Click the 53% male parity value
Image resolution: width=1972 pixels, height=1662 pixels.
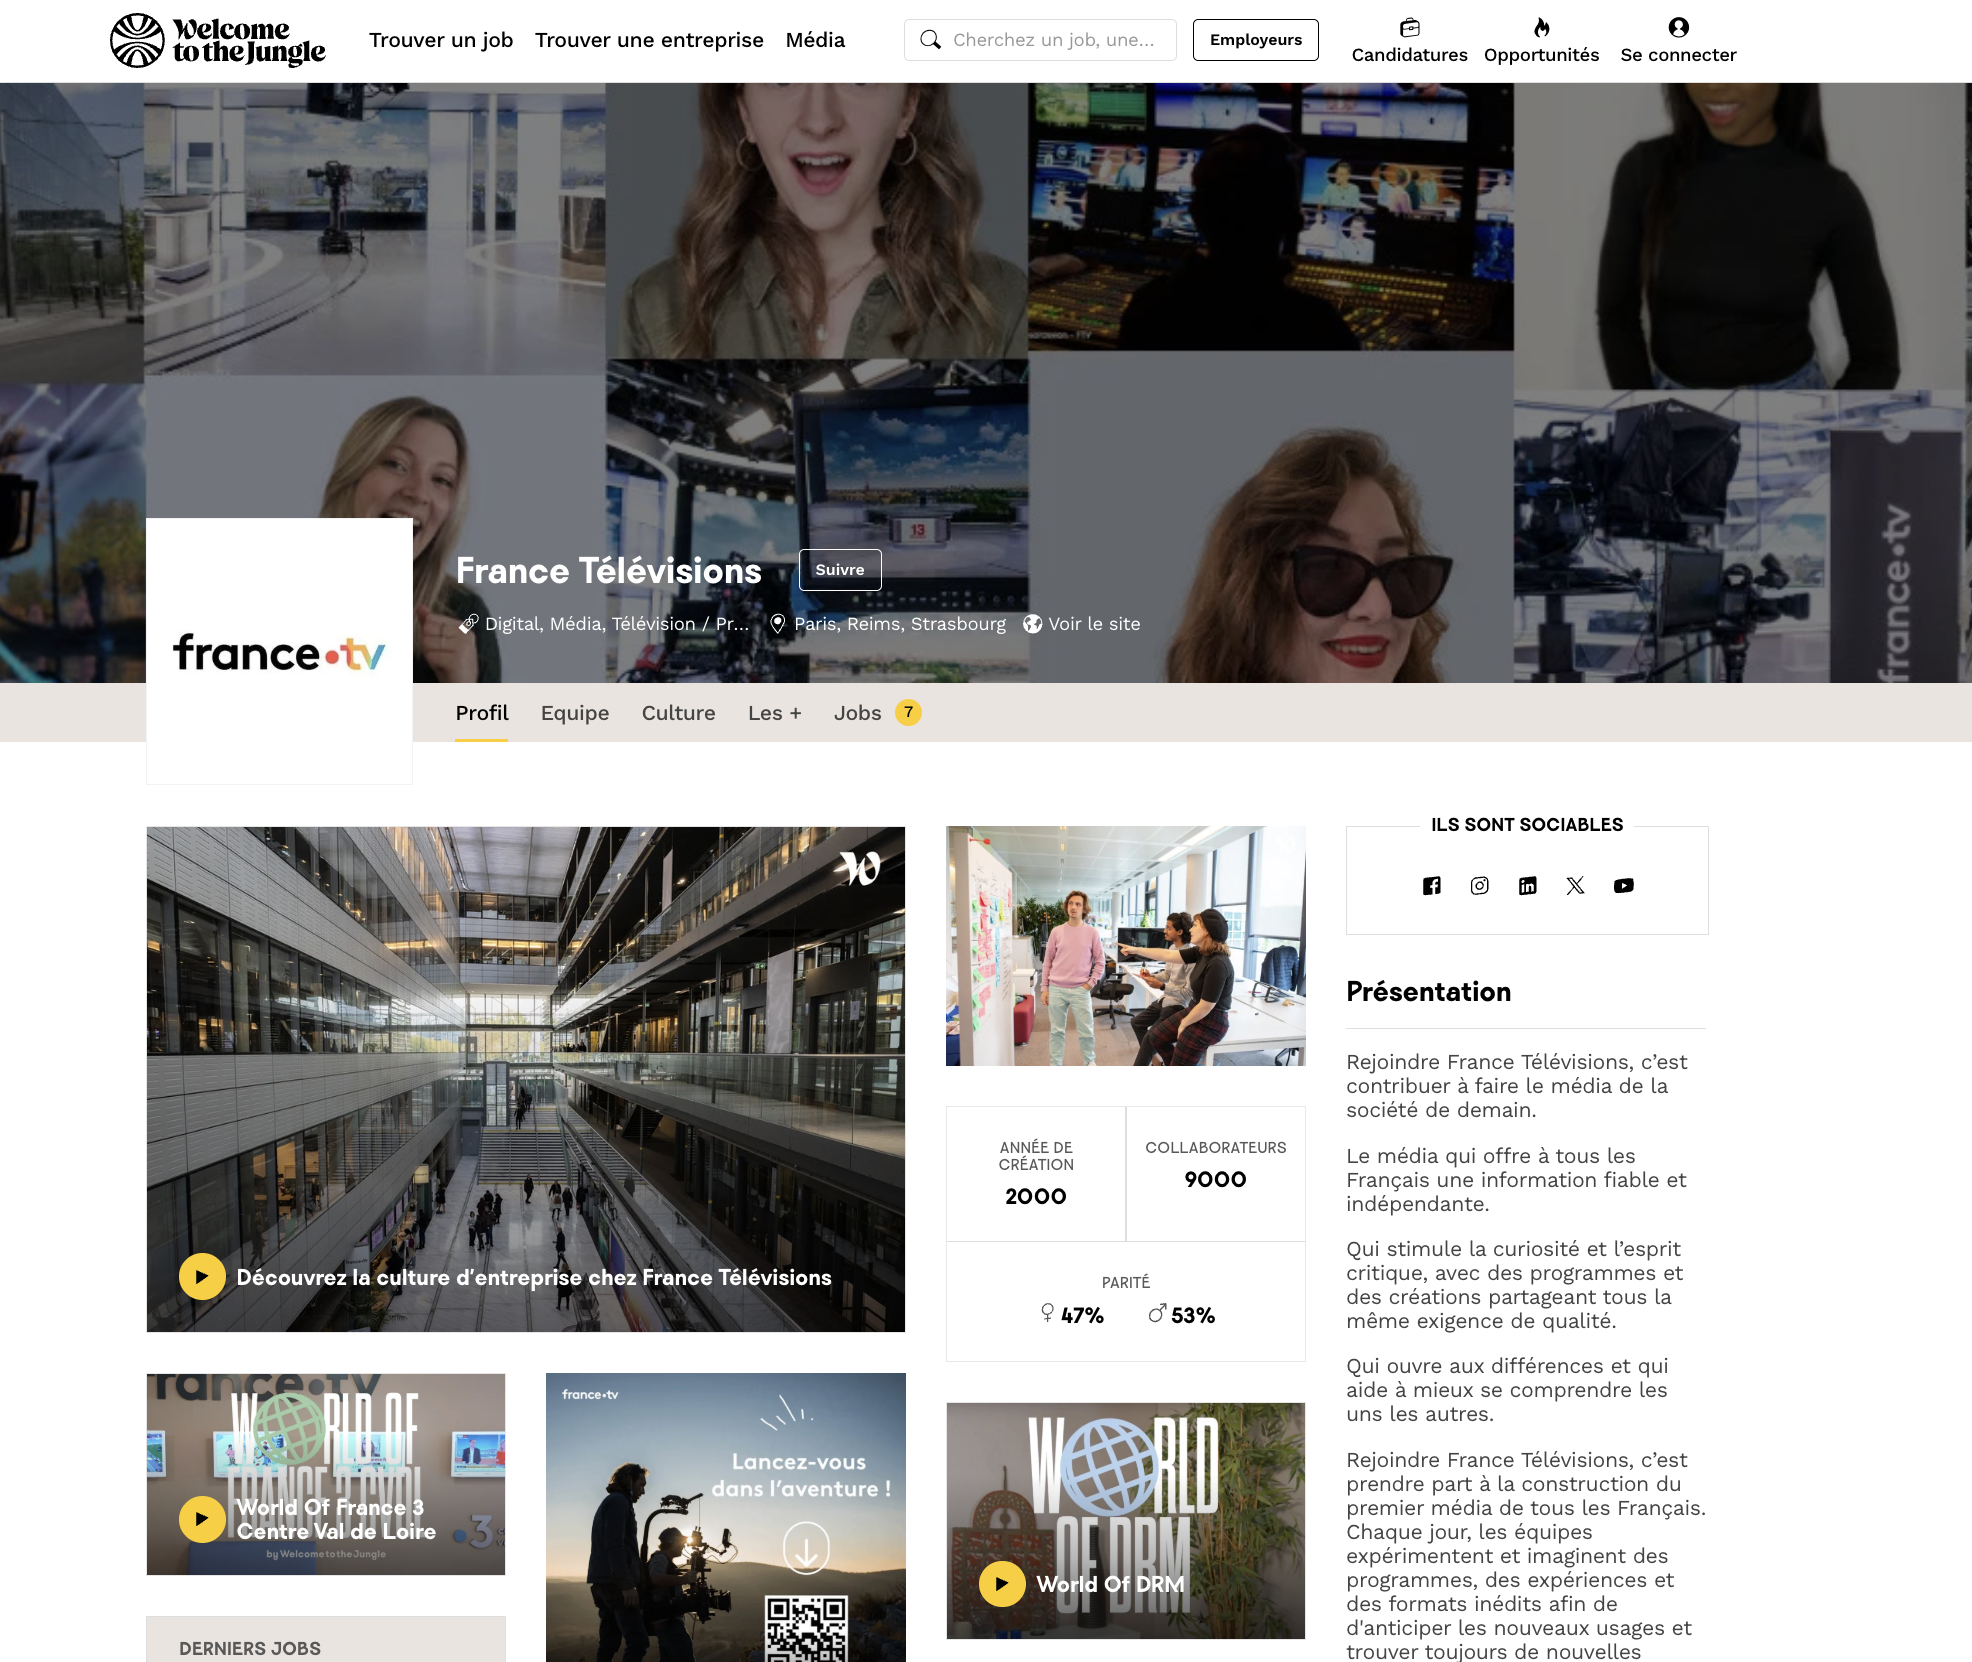(1193, 1316)
